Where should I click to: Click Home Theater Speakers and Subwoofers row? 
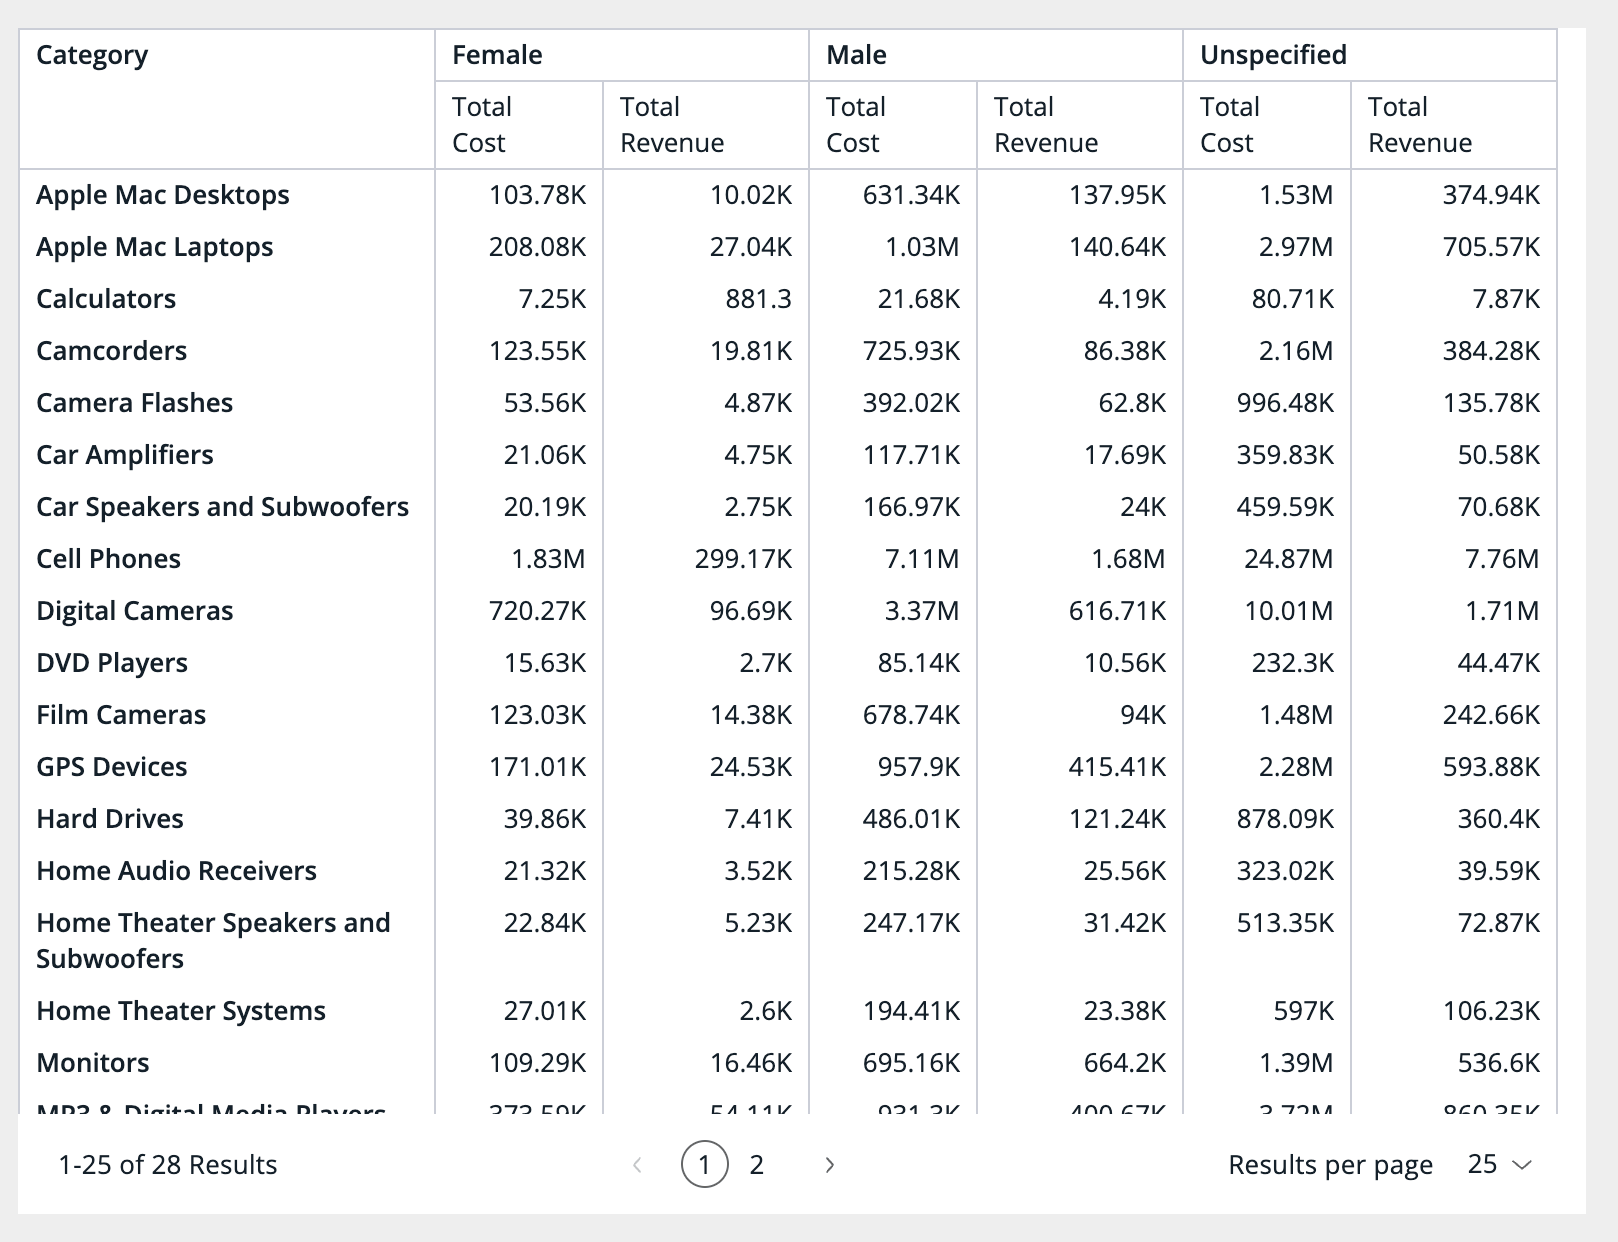tap(213, 940)
